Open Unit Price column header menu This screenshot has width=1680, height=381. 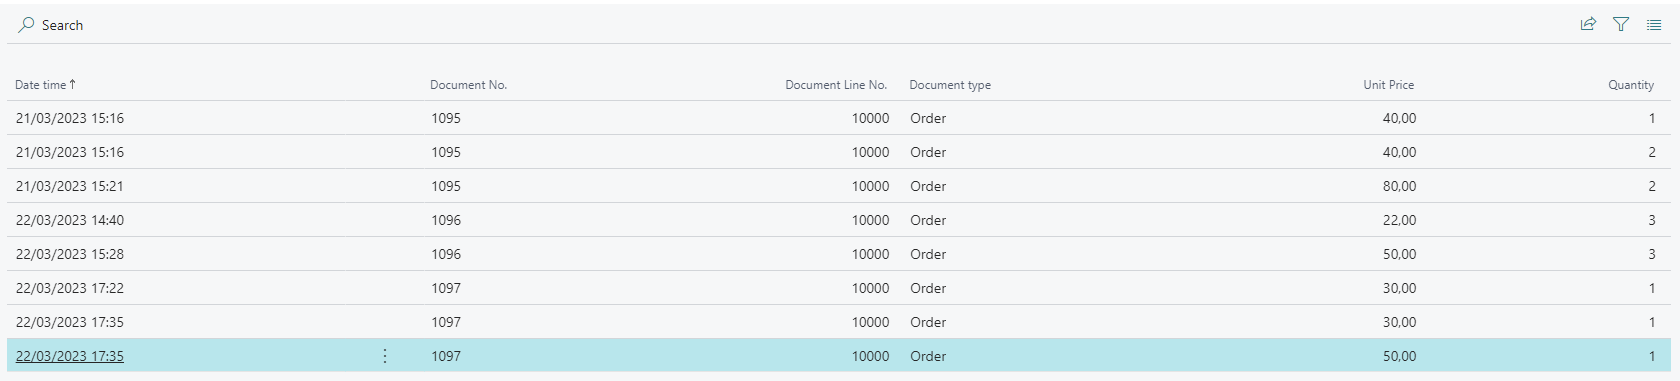click(1388, 85)
